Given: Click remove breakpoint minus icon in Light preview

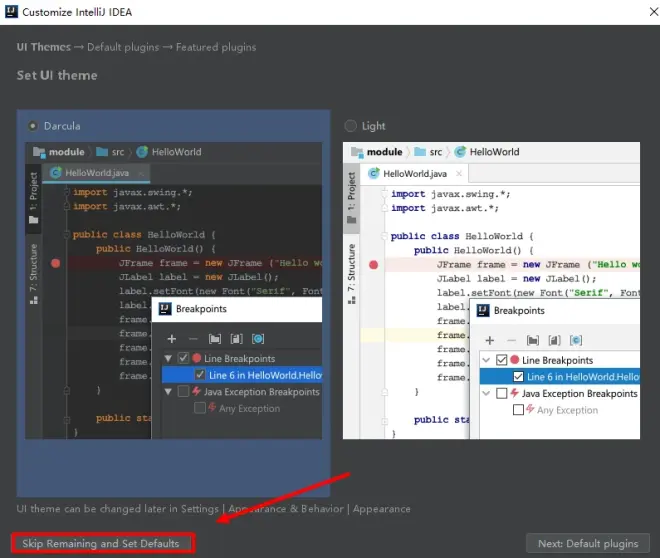Looking at the screenshot, I should (511, 340).
